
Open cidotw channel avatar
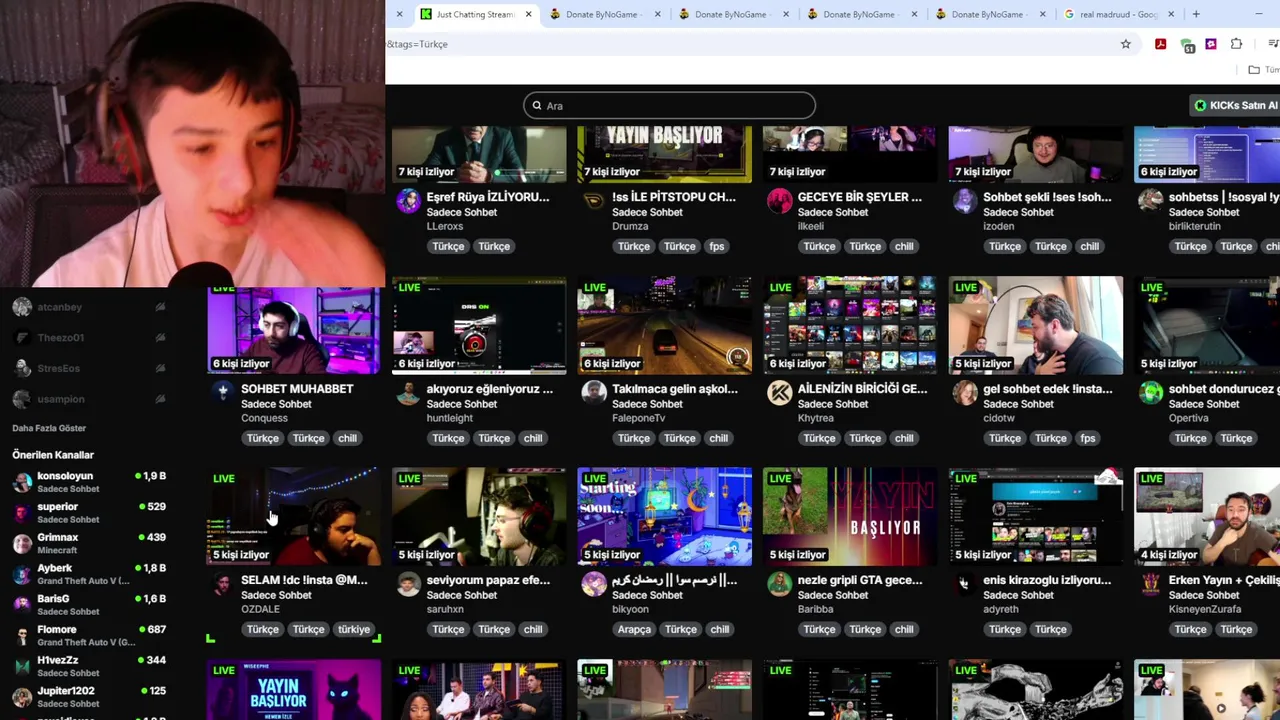[x=965, y=393]
